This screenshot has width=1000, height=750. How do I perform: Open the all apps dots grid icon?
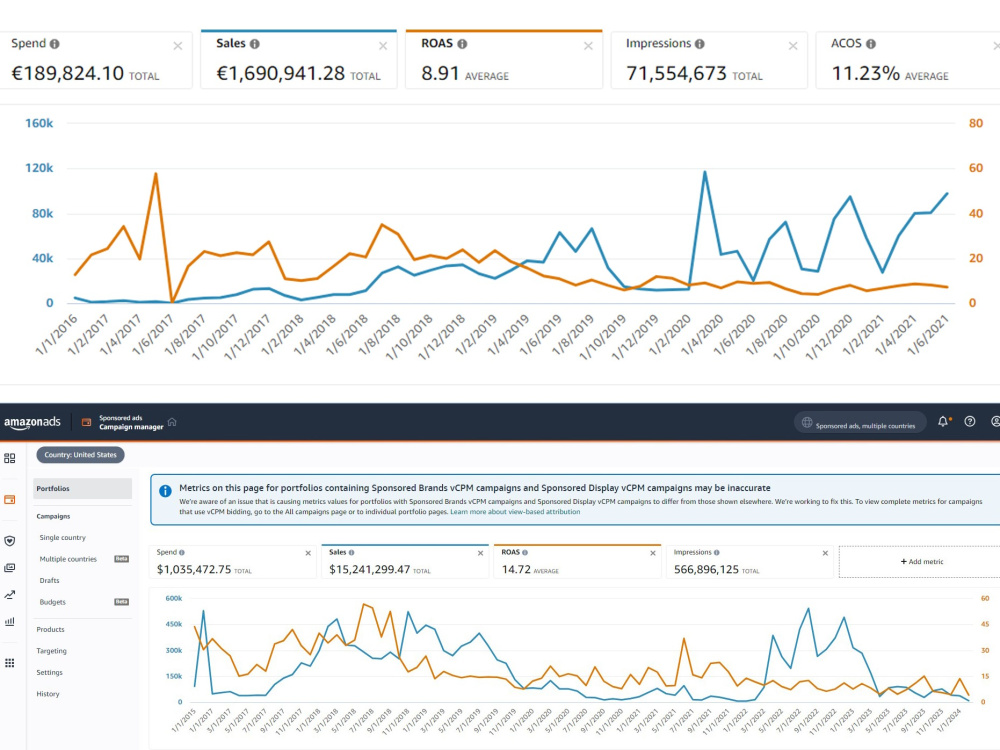point(10,663)
